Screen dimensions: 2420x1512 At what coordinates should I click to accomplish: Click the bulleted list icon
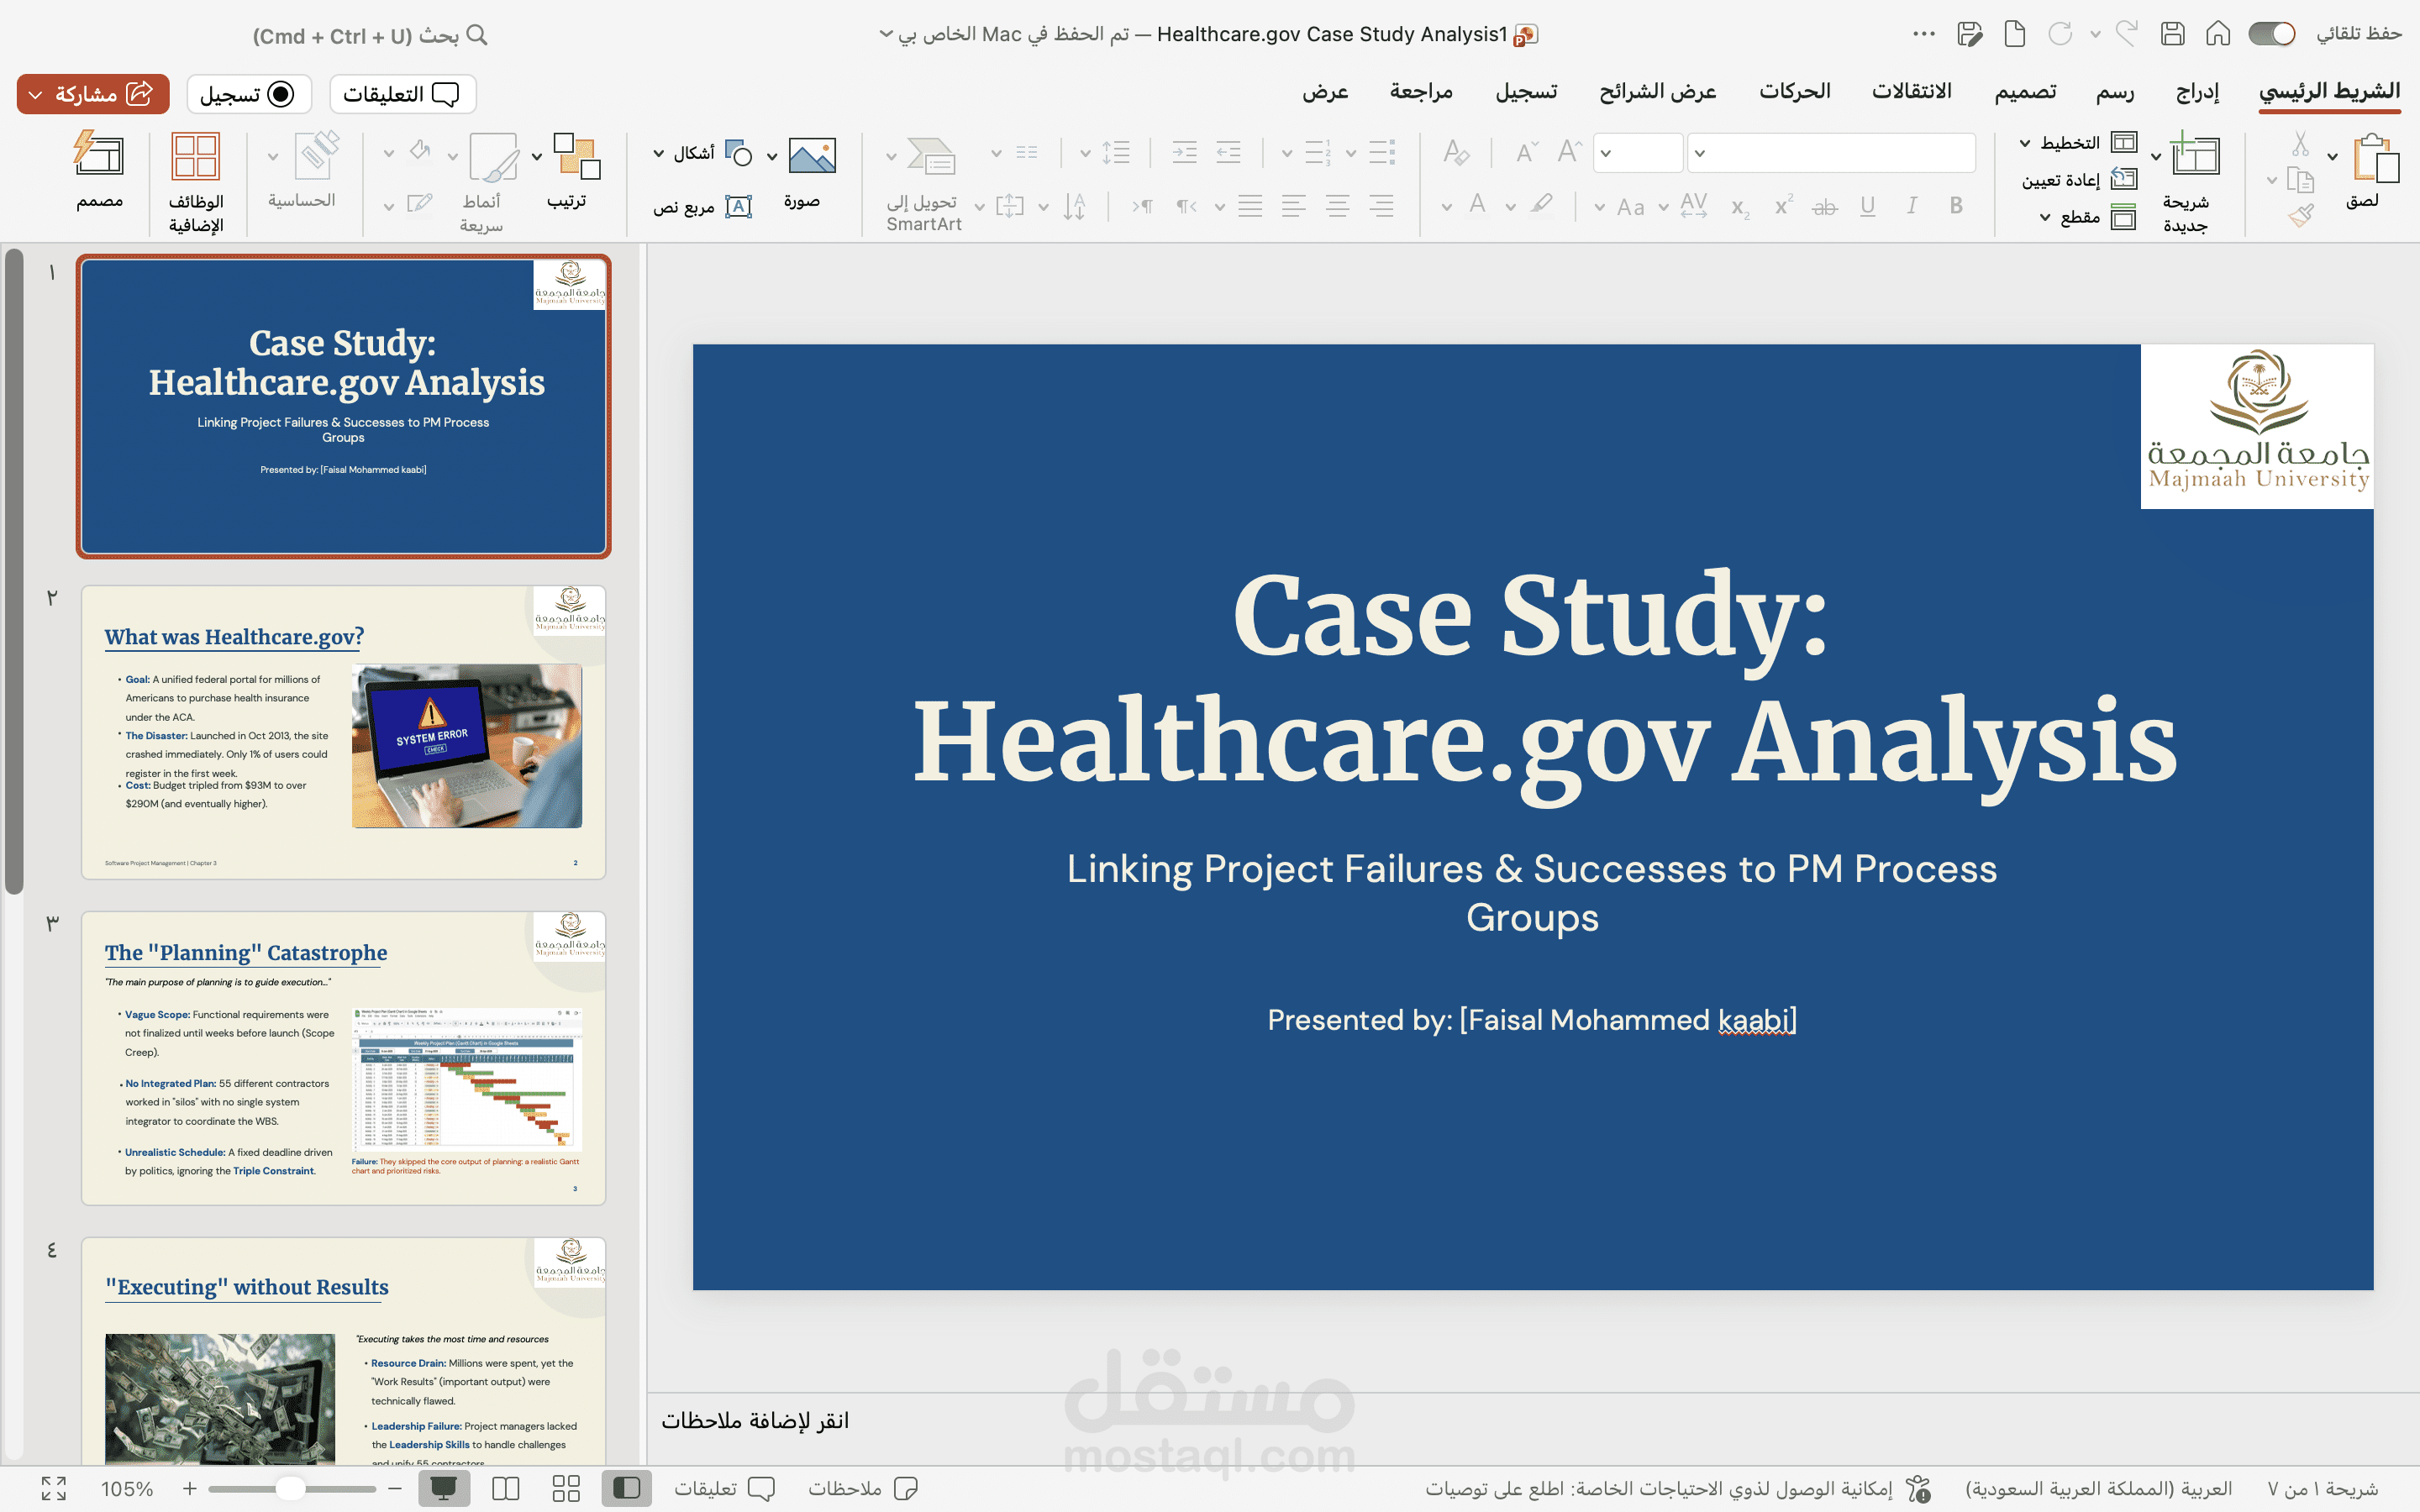[x=1381, y=152]
